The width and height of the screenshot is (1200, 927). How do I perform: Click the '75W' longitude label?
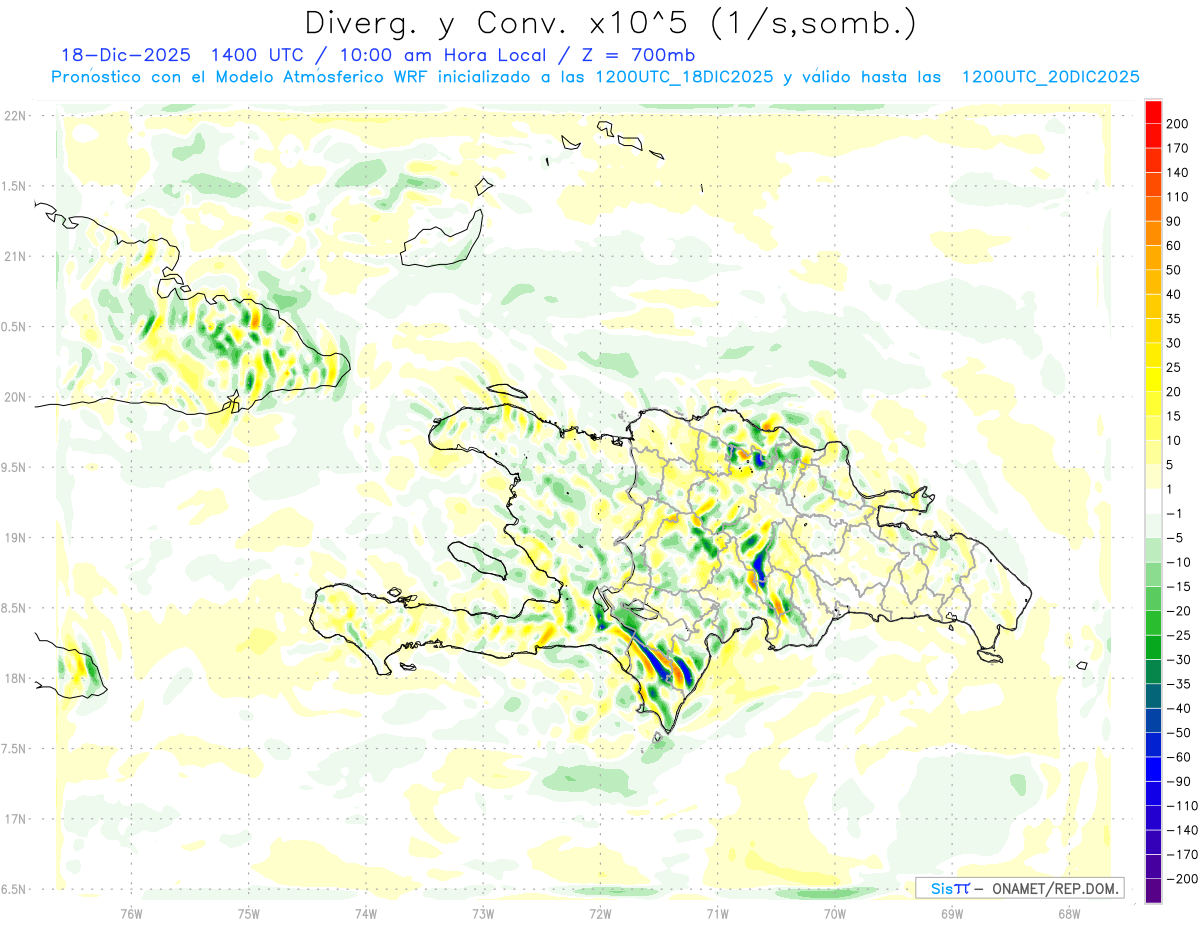[249, 912]
